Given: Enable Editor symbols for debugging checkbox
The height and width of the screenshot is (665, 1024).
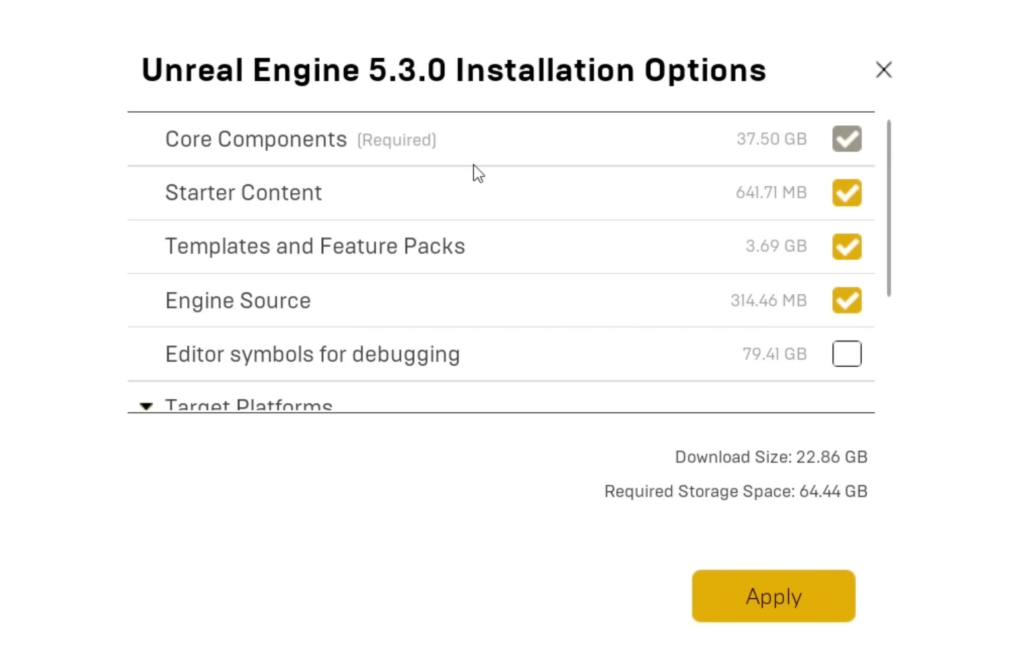Looking at the screenshot, I should (846, 354).
